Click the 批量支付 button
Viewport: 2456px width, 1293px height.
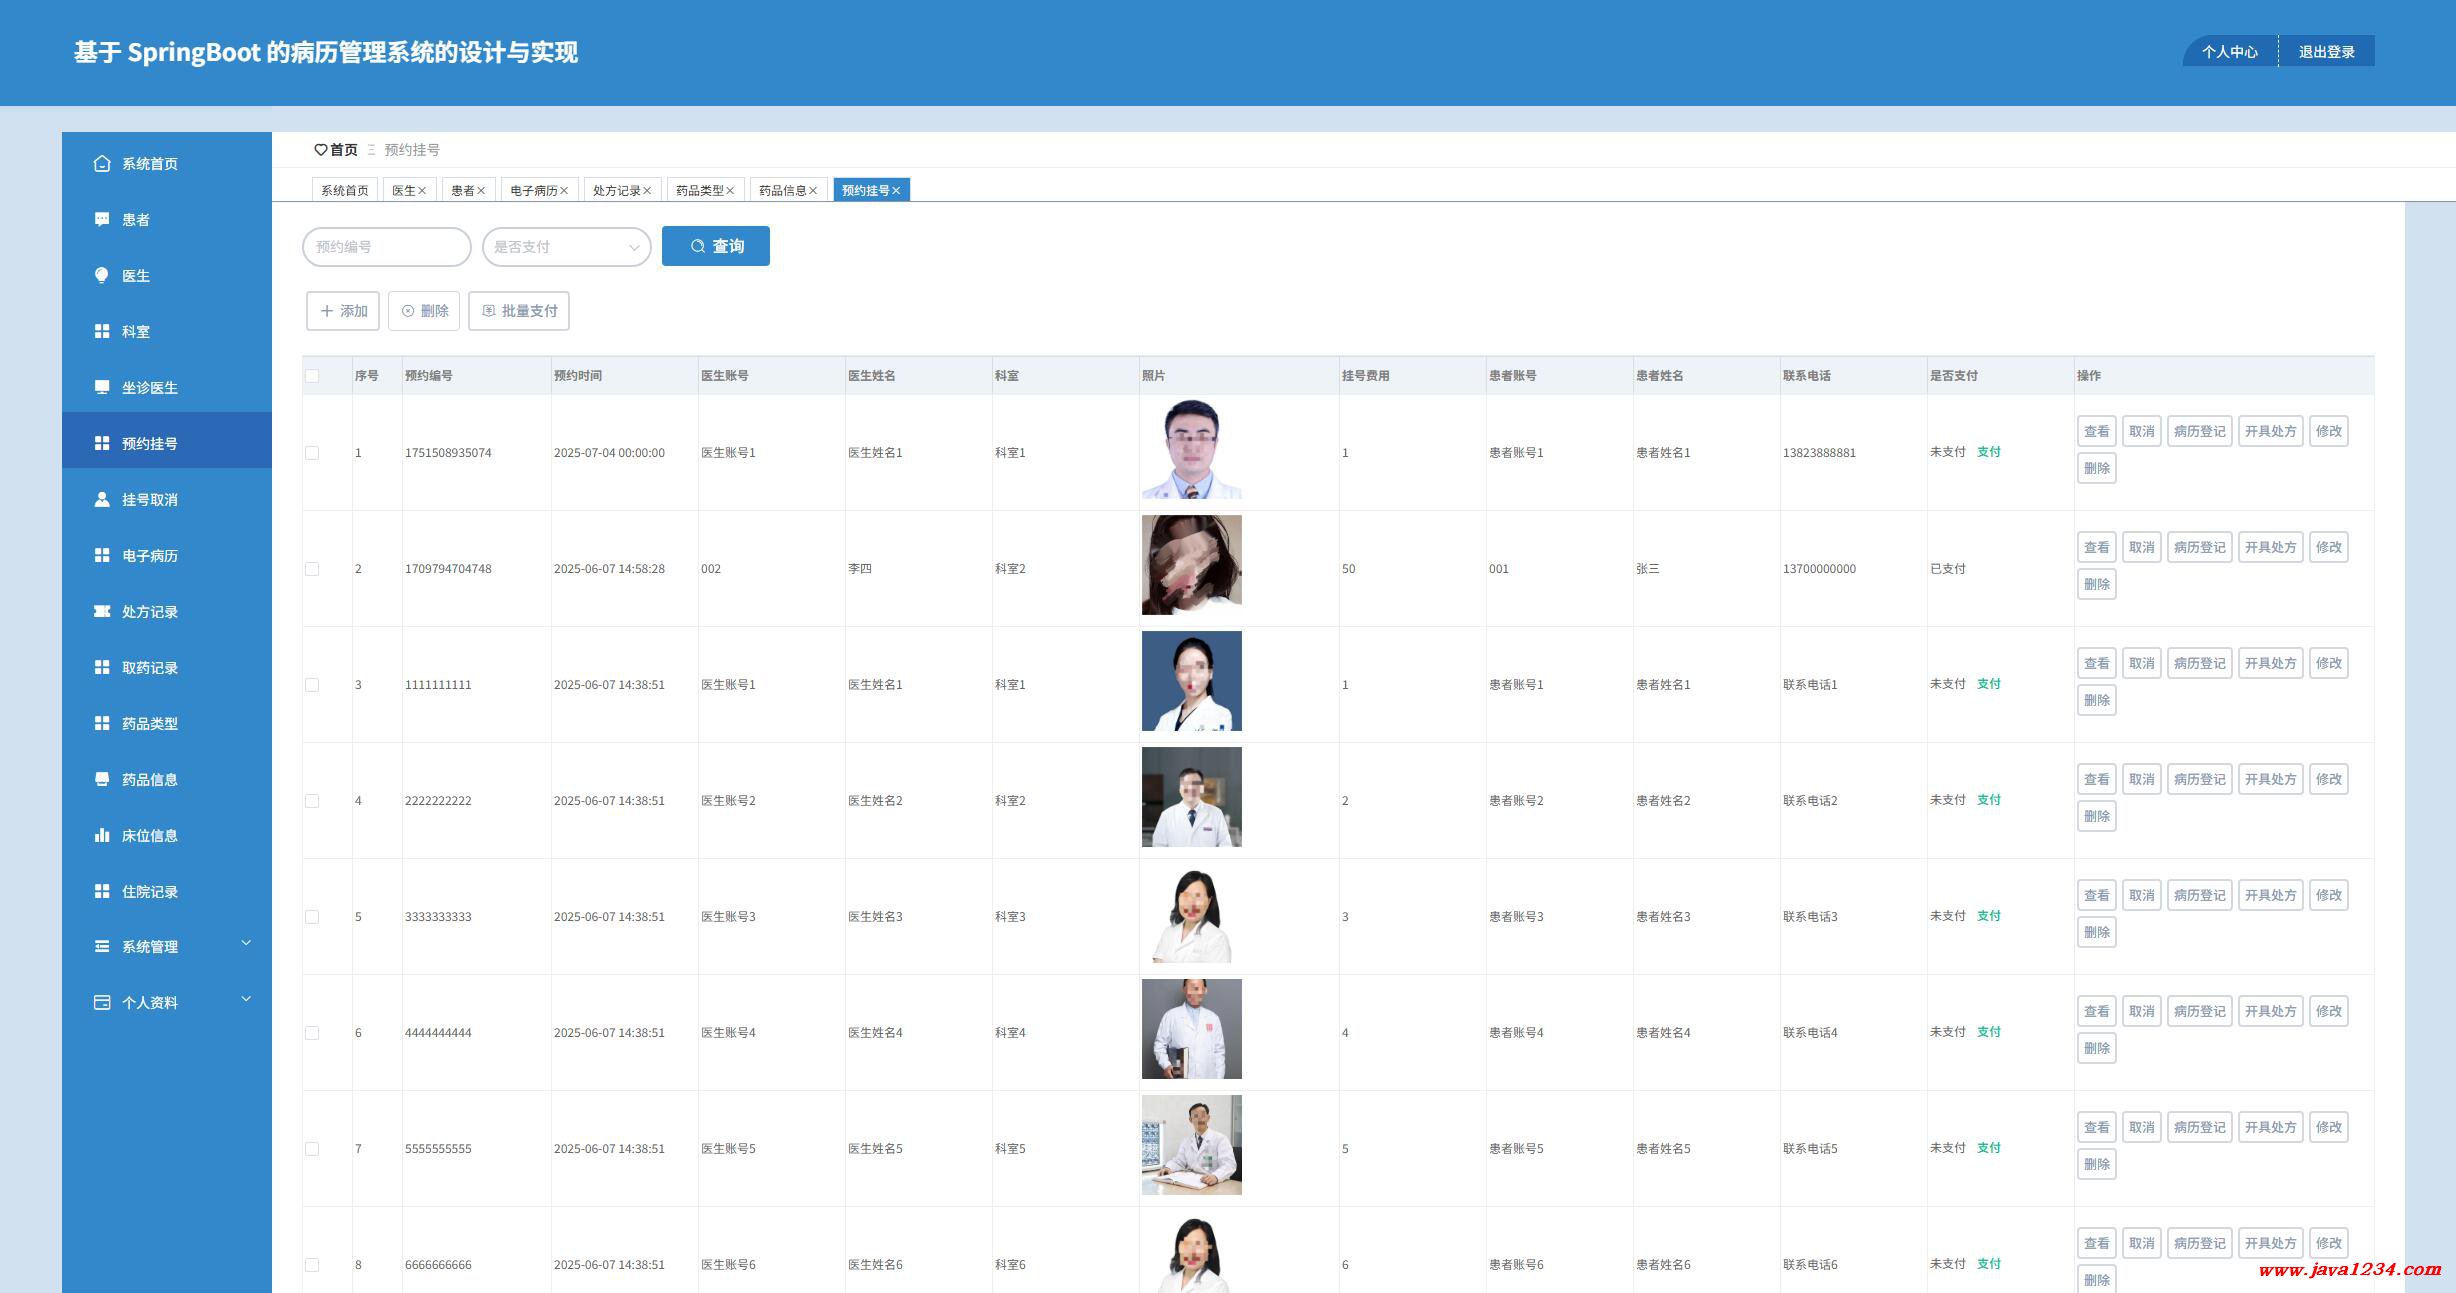coord(519,311)
